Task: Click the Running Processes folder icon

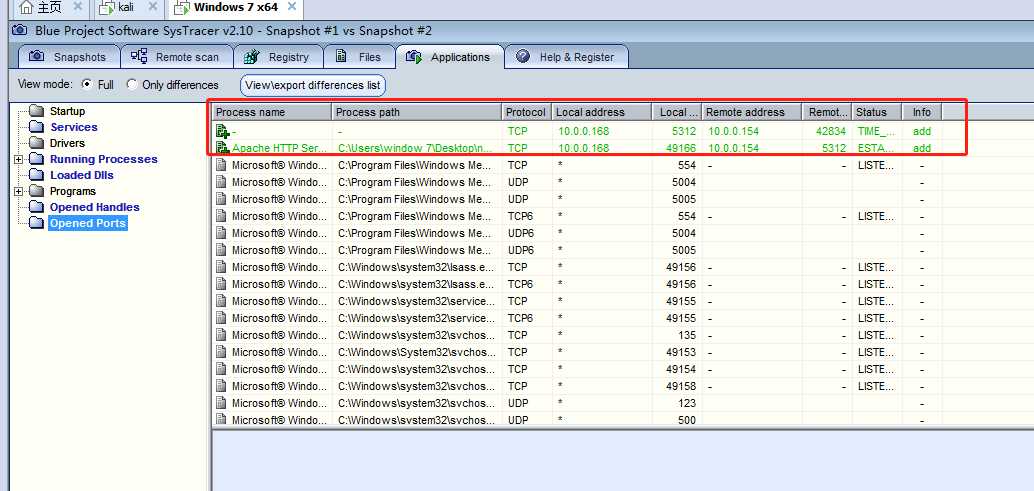Action: [x=37, y=159]
